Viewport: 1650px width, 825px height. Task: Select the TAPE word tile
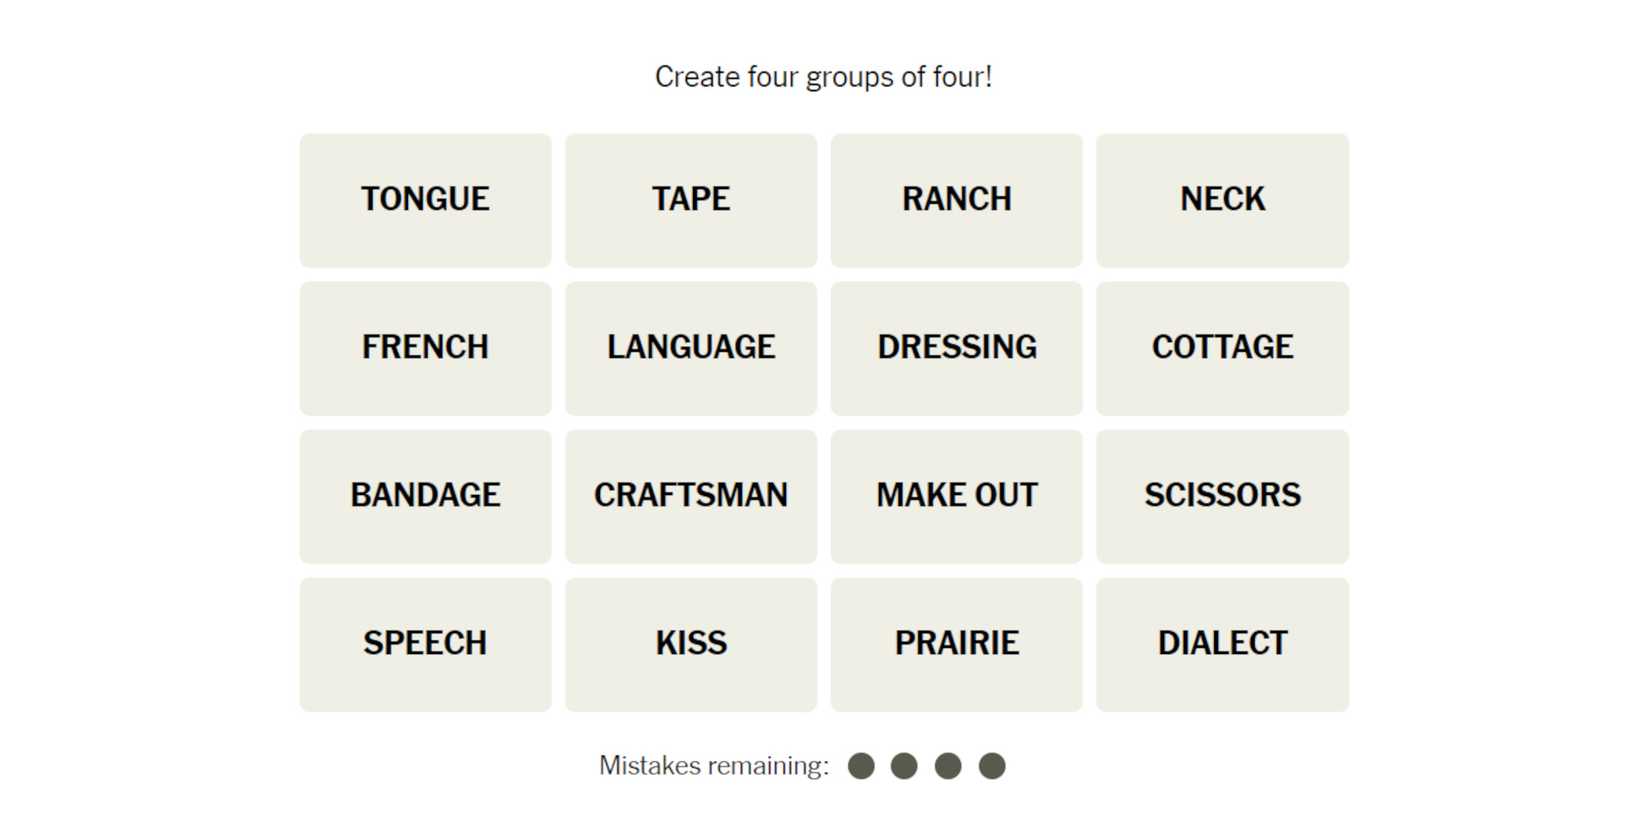point(691,200)
